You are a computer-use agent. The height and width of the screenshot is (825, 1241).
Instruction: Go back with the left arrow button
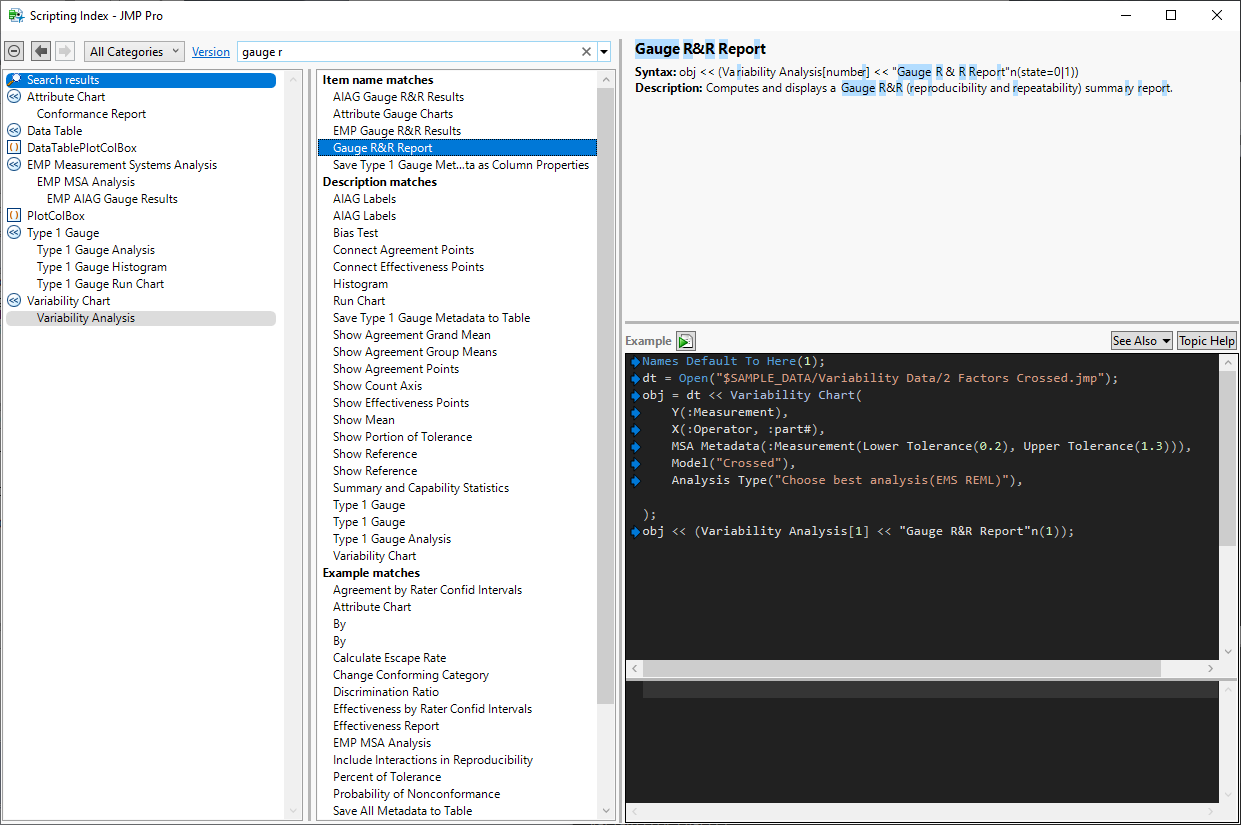coord(41,51)
